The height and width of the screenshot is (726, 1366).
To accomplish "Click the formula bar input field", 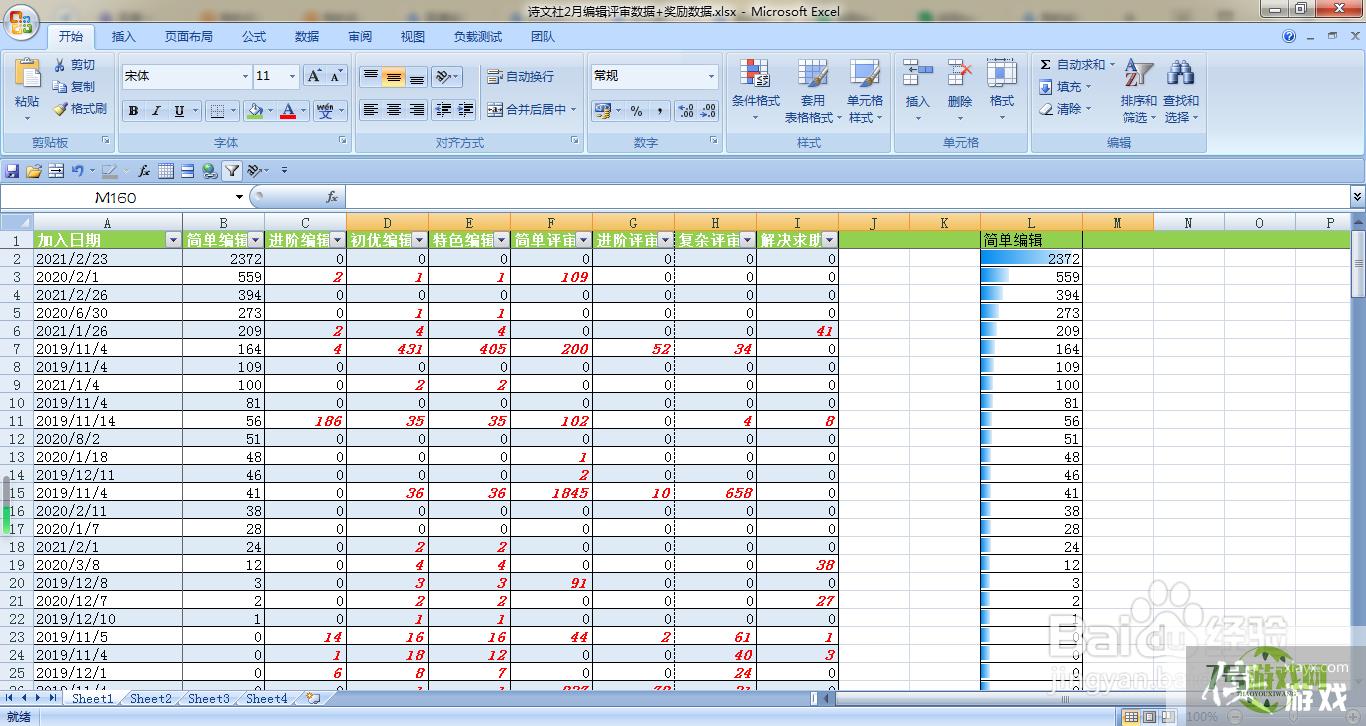I will click(847, 197).
